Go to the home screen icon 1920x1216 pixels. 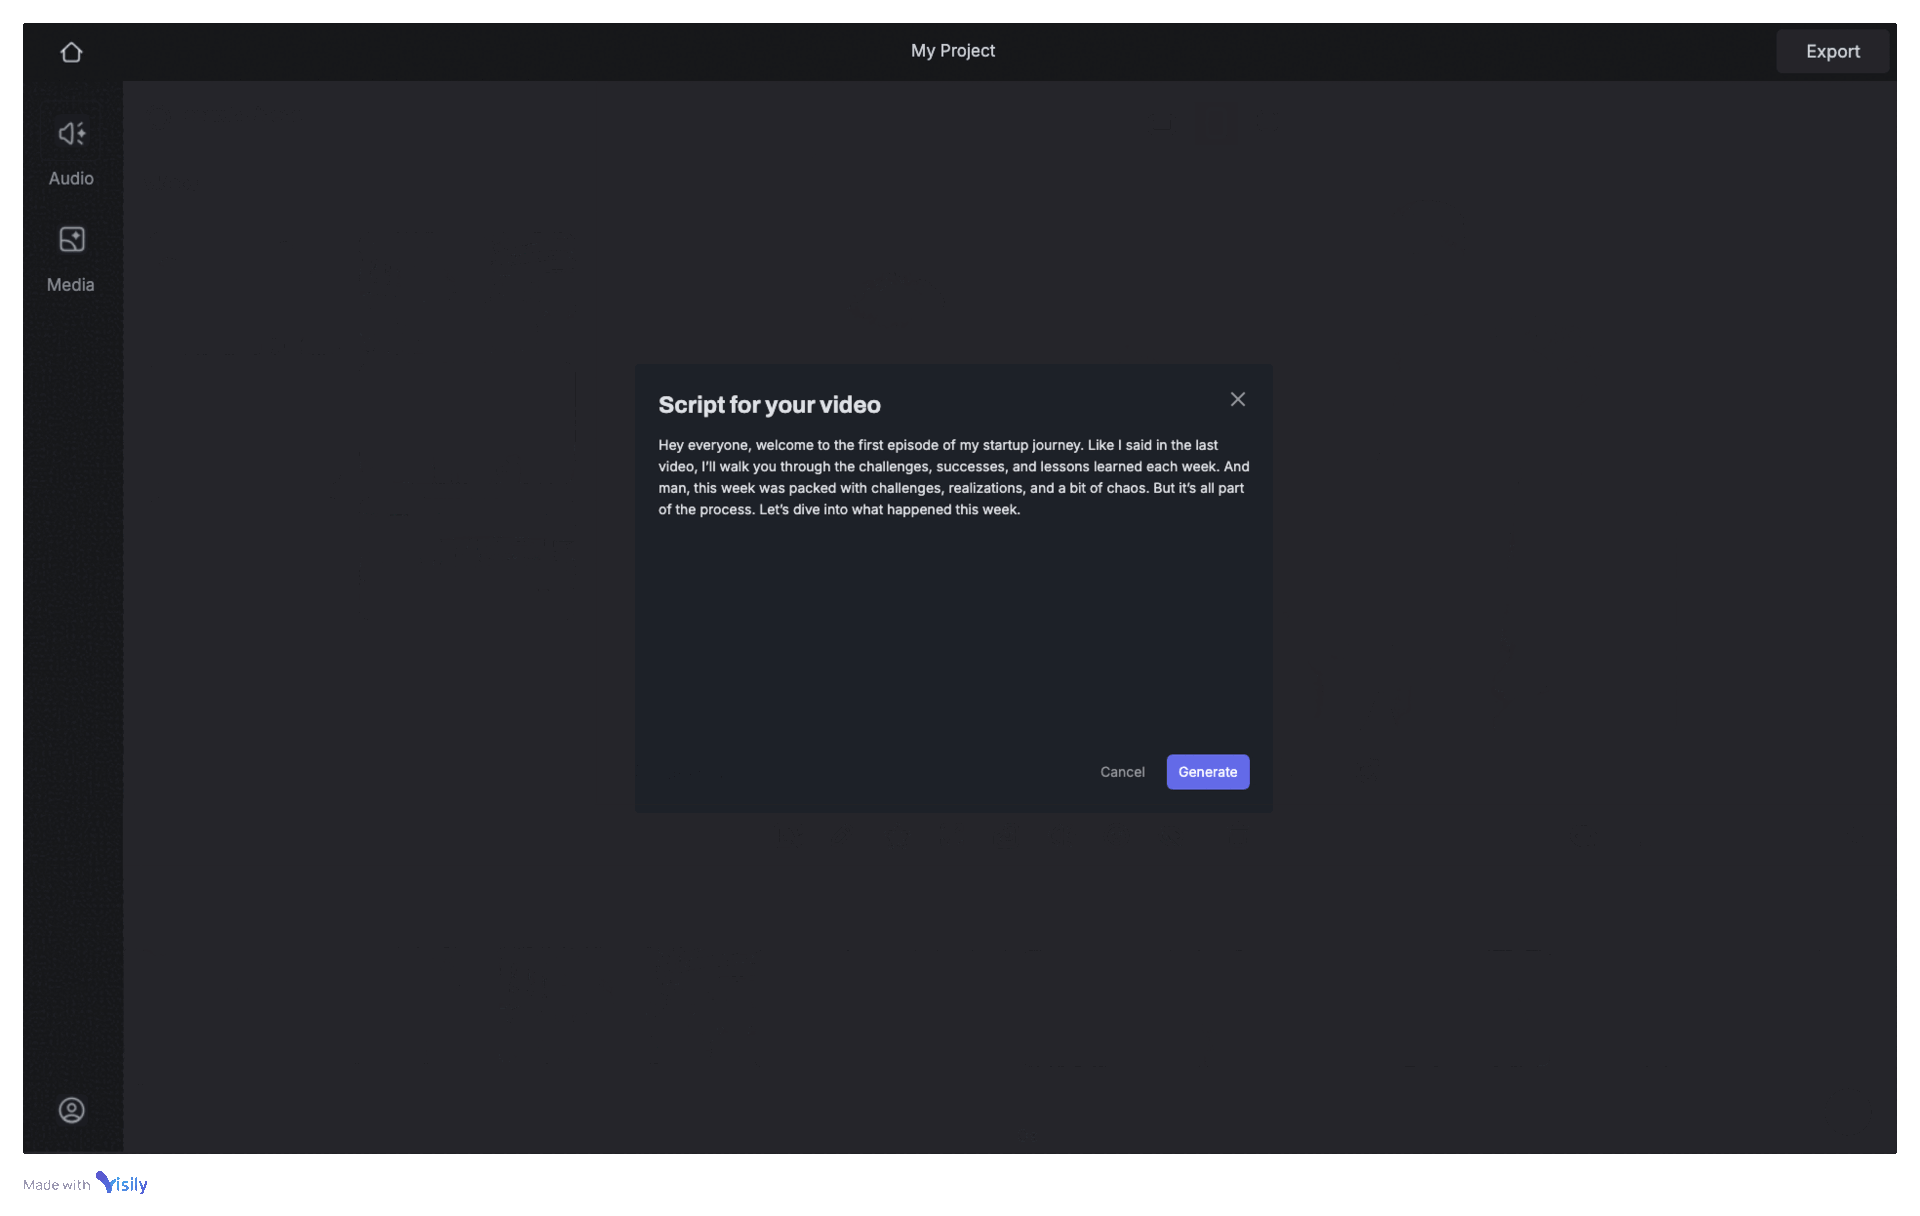pyautogui.click(x=71, y=52)
